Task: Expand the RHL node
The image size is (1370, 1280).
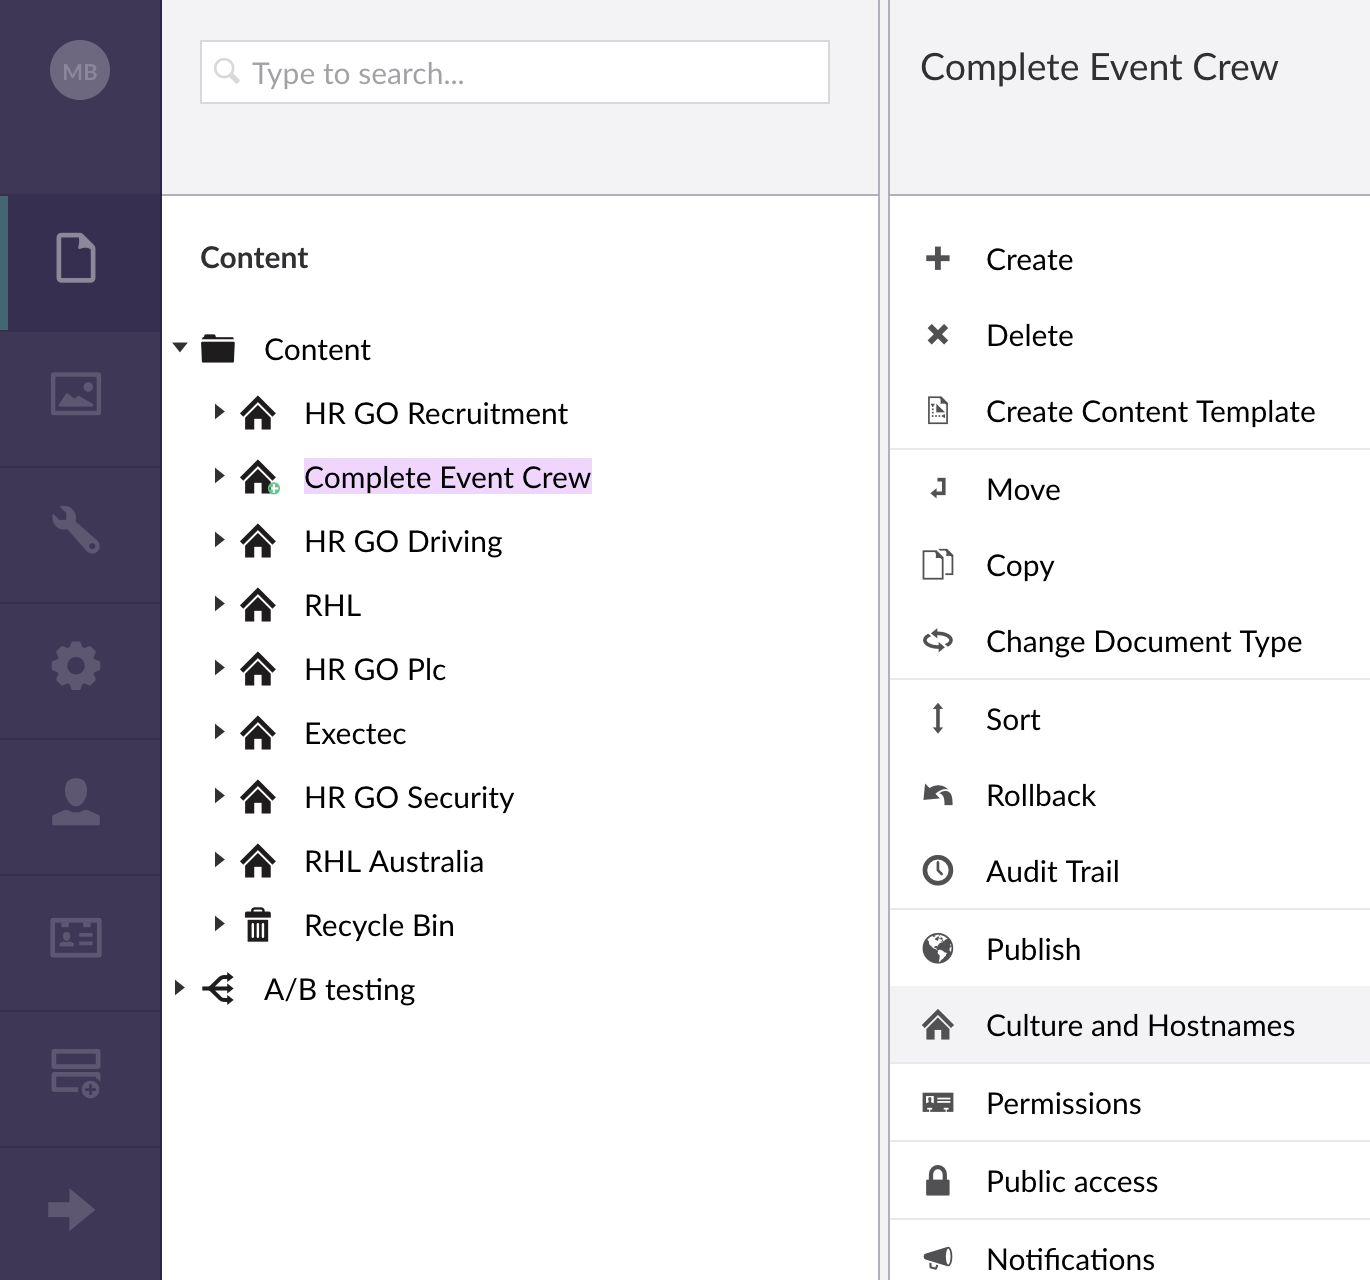Action: pyautogui.click(x=219, y=603)
